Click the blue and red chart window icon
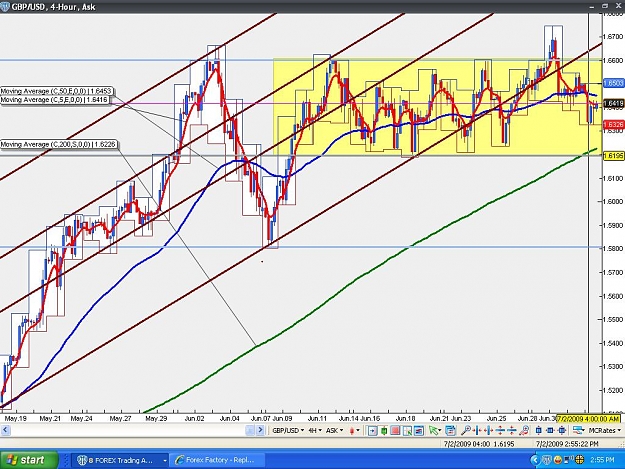 (419, 430)
